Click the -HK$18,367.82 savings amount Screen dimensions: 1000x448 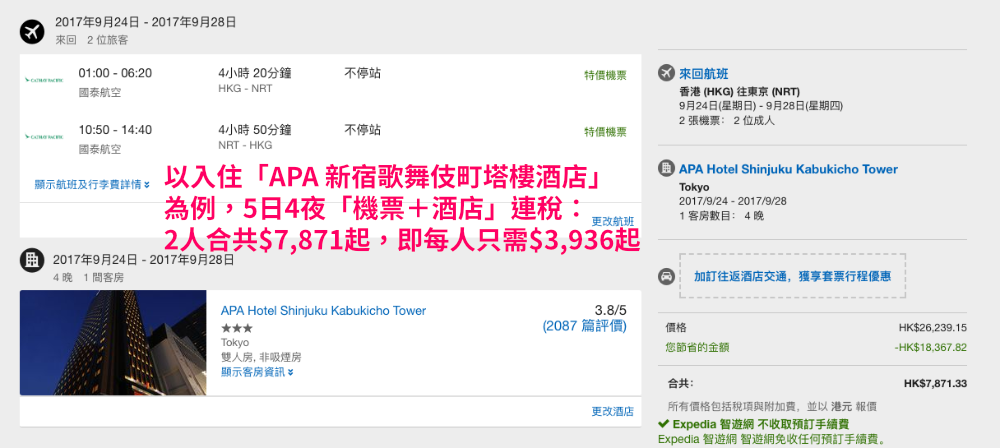pyautogui.click(x=930, y=347)
